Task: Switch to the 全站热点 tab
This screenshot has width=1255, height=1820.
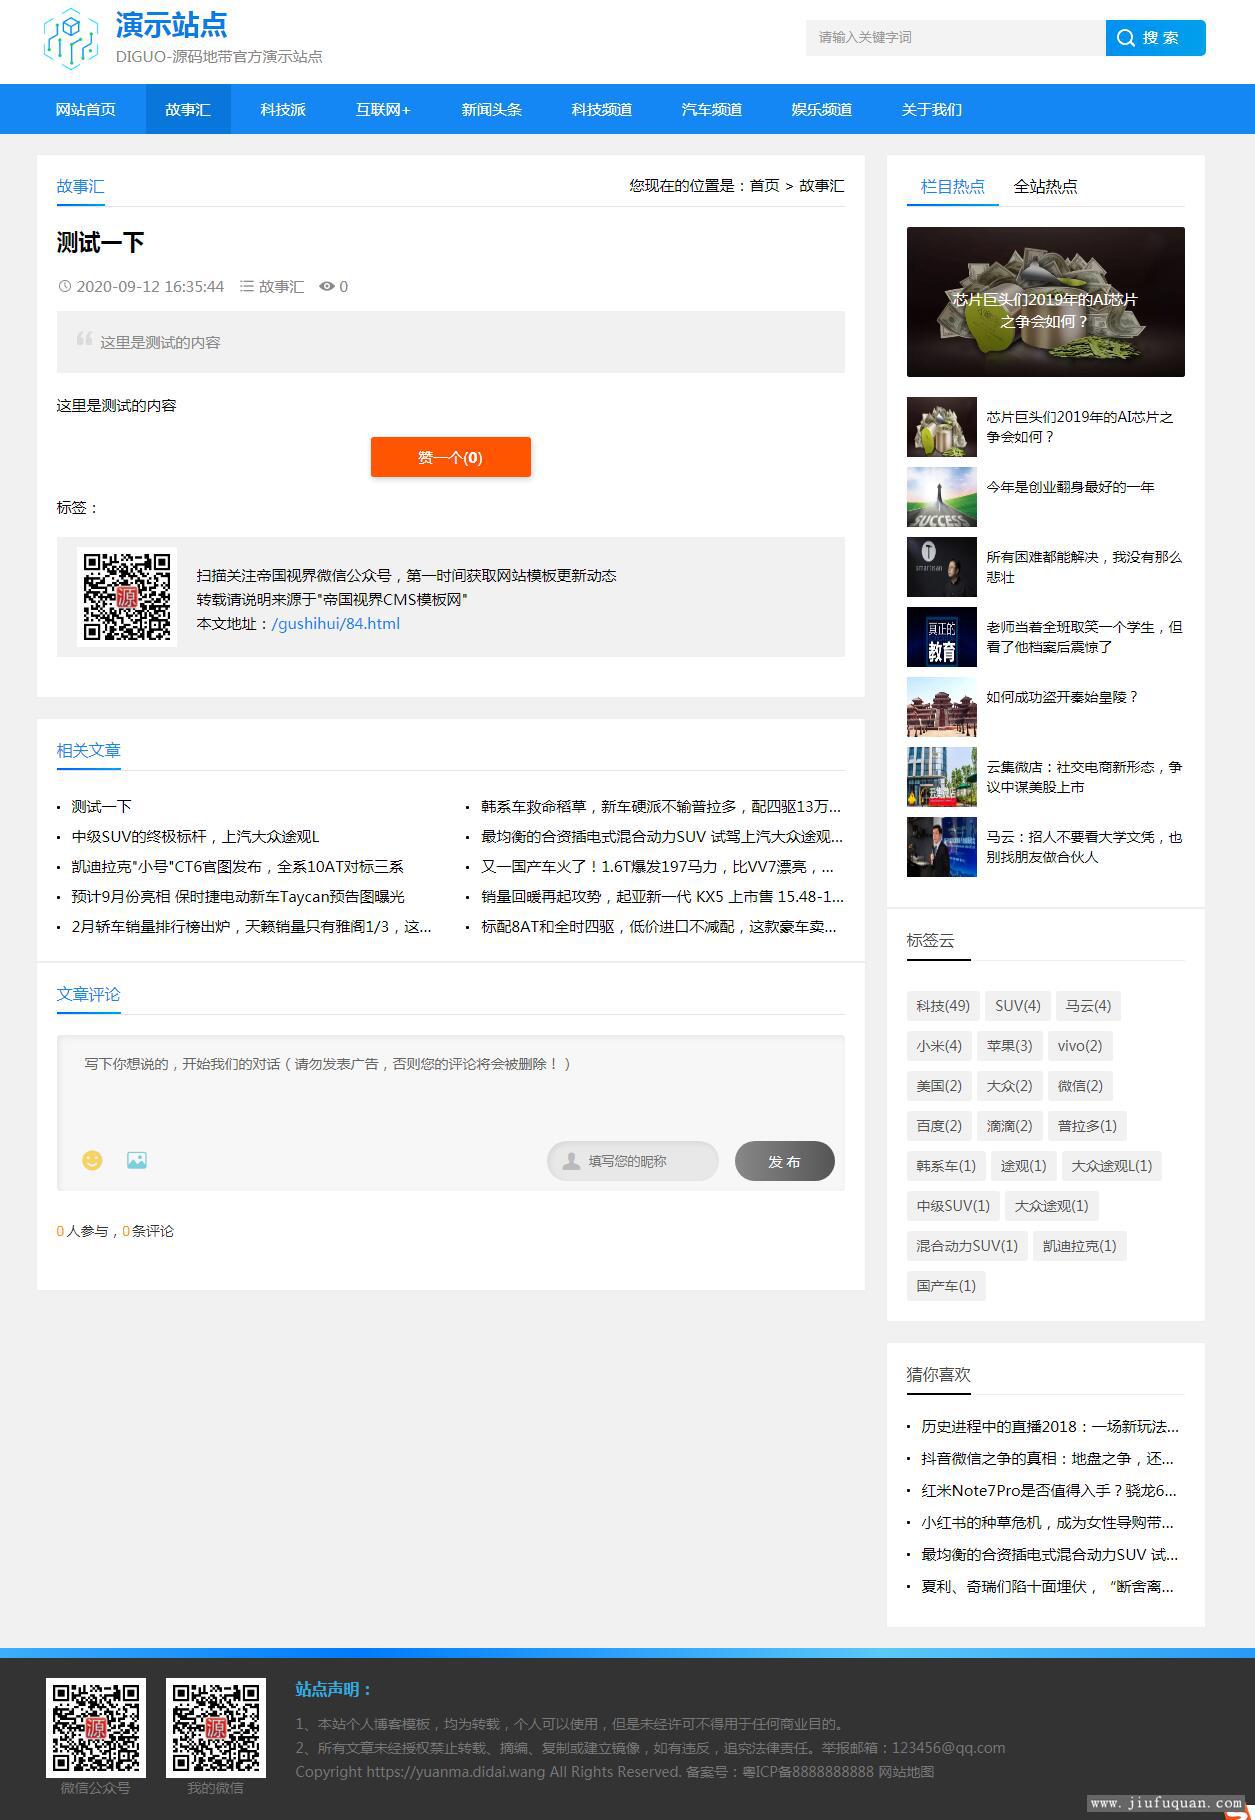Action: pos(1045,186)
